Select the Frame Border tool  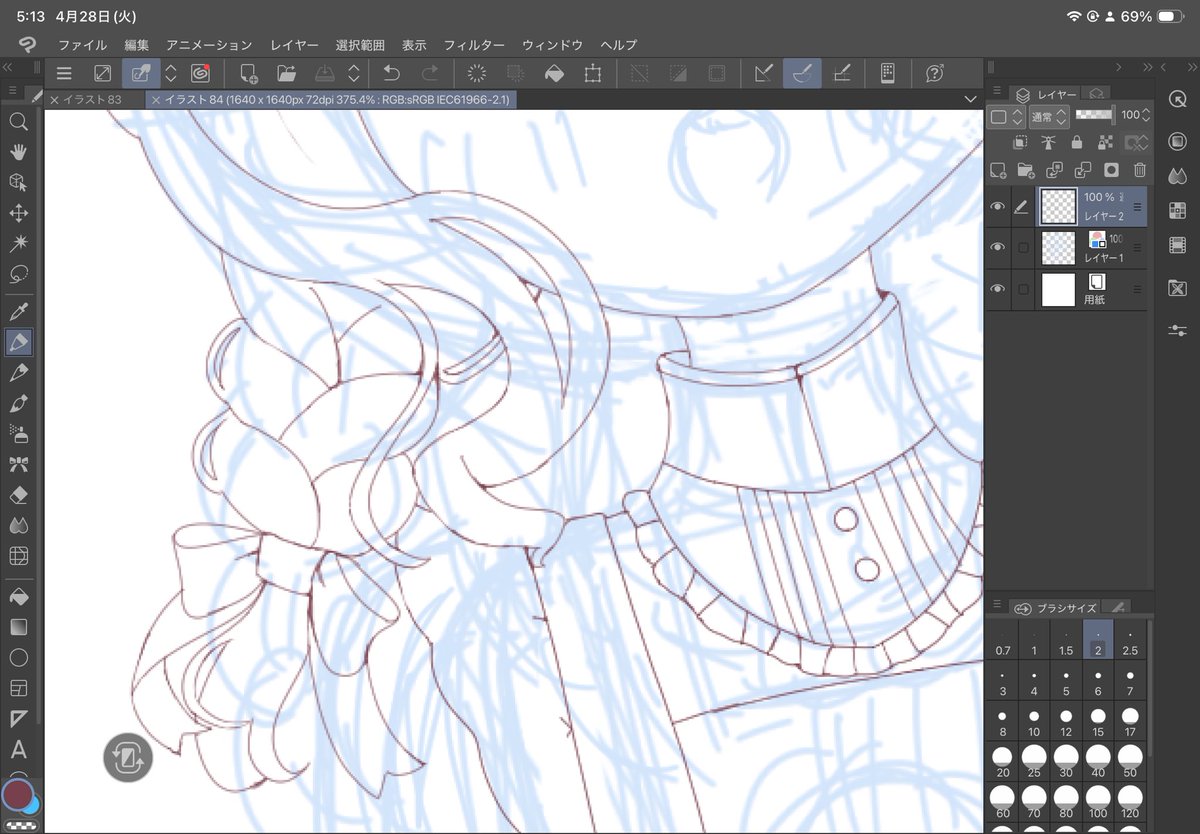coord(18,688)
